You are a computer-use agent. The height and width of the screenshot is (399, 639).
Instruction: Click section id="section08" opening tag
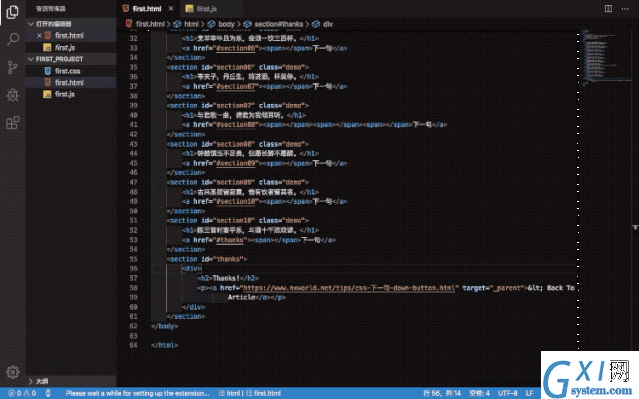(x=238, y=144)
